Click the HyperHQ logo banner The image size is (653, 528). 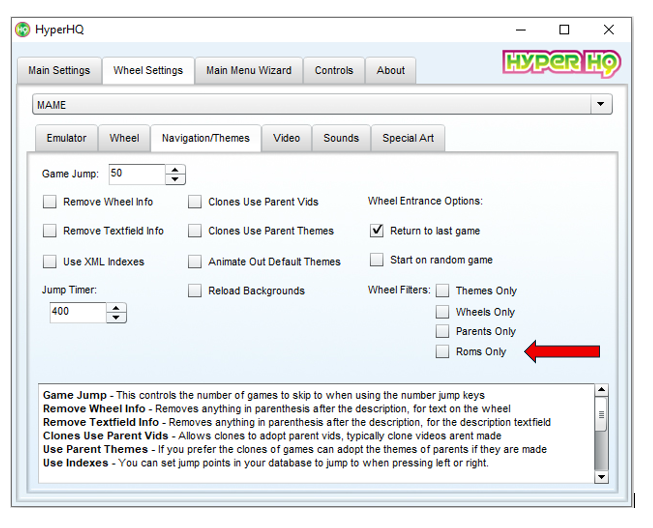[562, 64]
